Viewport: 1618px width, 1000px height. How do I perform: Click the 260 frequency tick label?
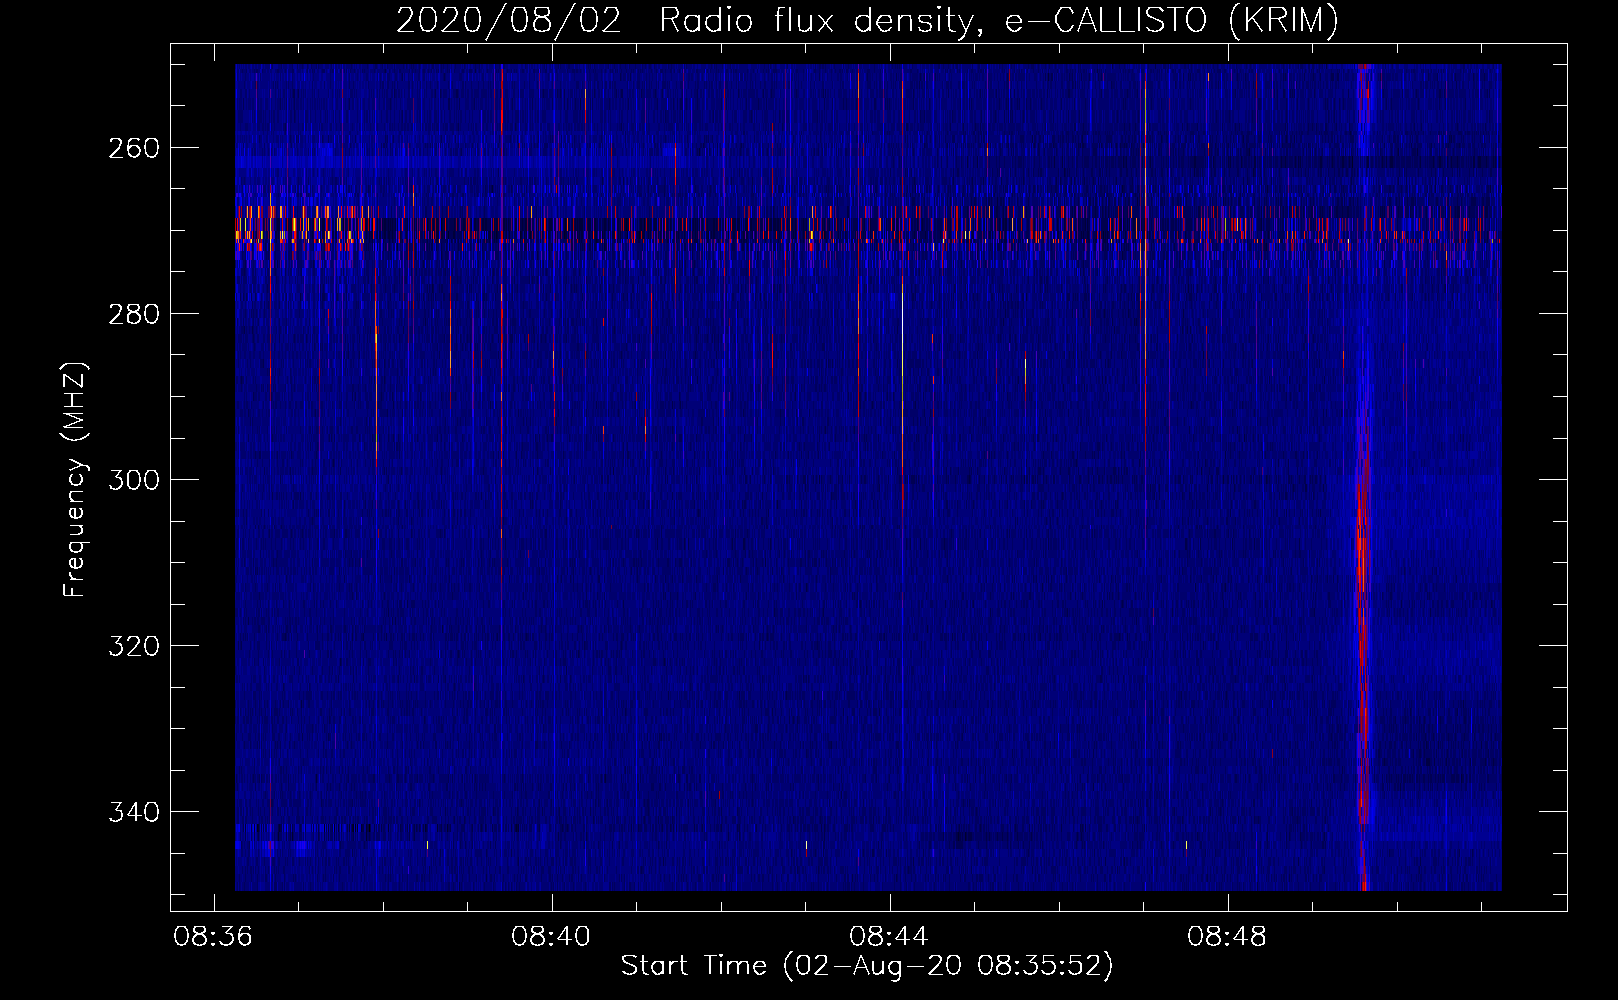[133, 148]
